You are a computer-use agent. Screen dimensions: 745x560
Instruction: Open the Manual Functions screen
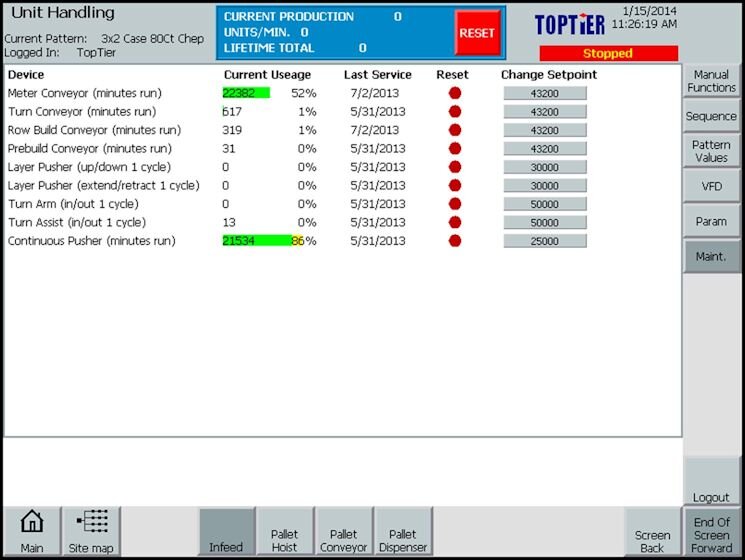pyautogui.click(x=711, y=81)
